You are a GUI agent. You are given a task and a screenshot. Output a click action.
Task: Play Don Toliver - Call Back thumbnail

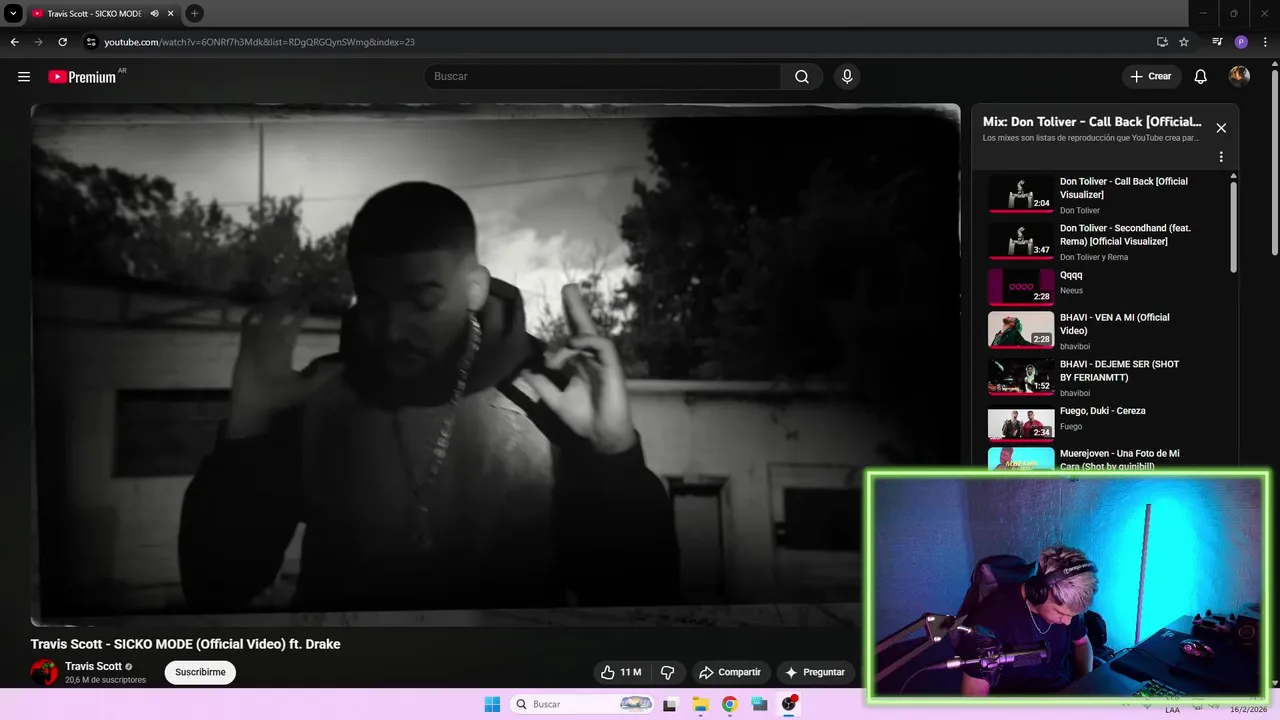[1021, 194]
